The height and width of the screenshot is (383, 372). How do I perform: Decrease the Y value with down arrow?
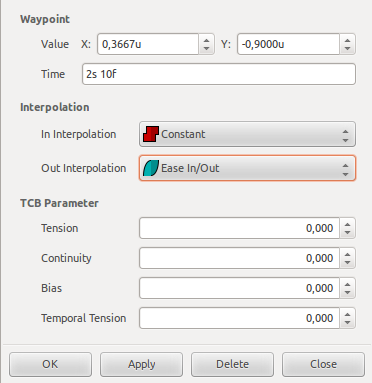point(347,49)
